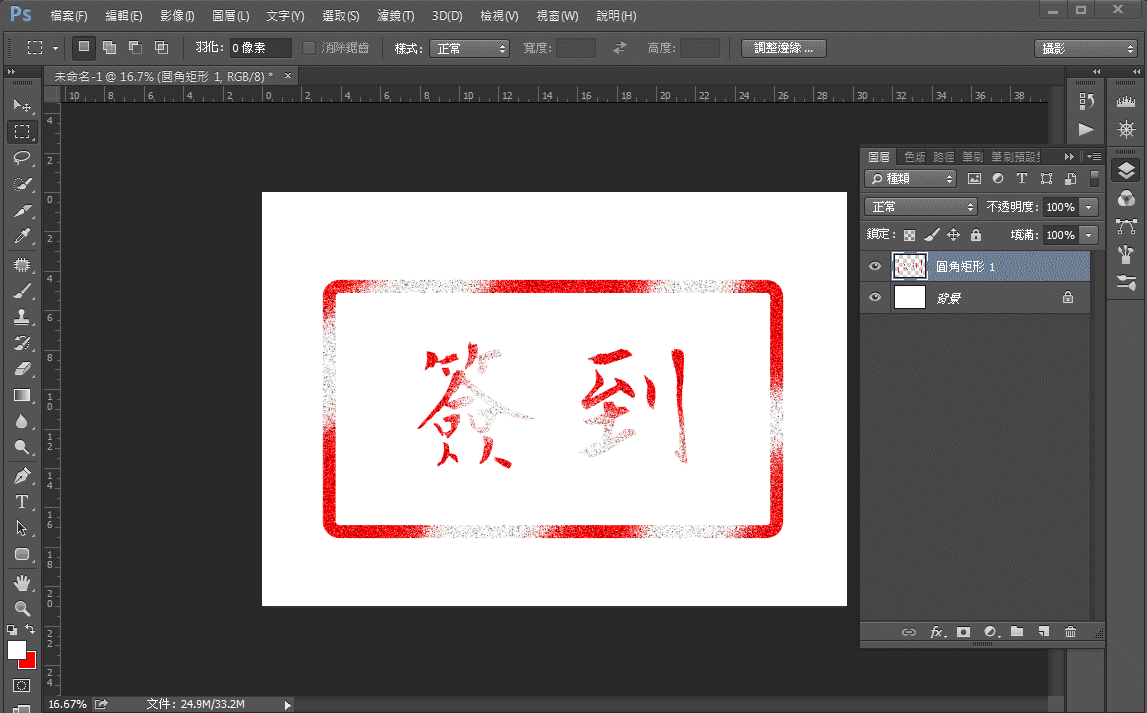Select the Pen tool
Image resolution: width=1147 pixels, height=713 pixels.
coord(22,476)
